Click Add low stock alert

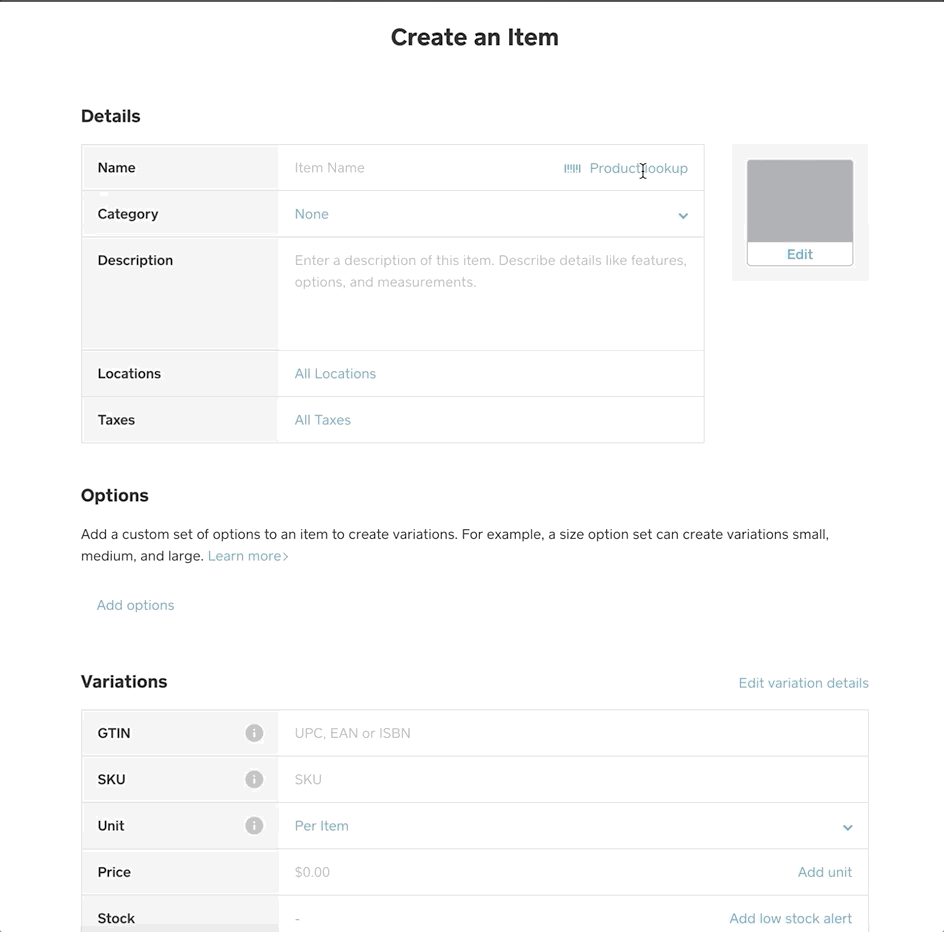click(790, 918)
